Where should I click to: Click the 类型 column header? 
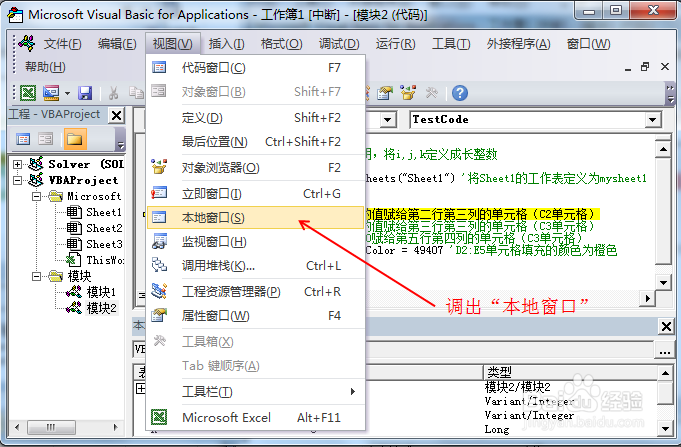tap(571, 372)
